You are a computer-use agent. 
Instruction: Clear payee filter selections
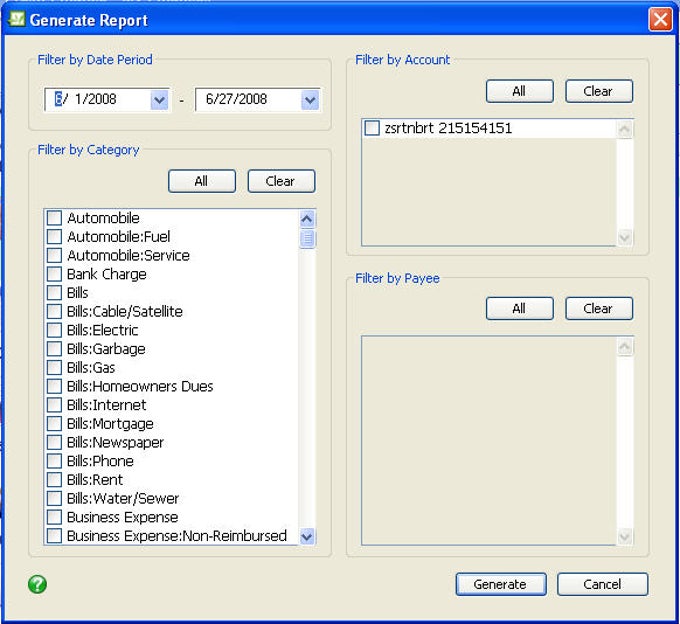pos(599,308)
